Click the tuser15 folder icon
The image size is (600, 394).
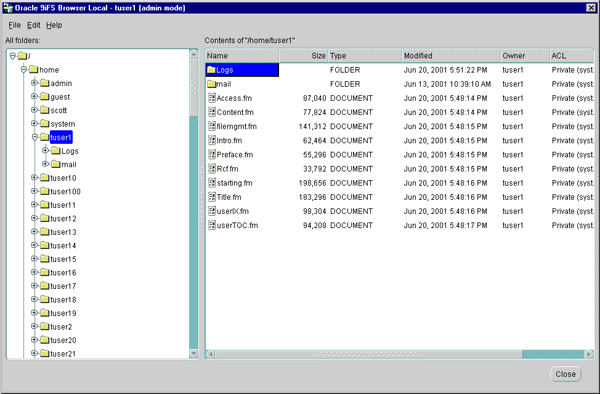click(x=45, y=259)
